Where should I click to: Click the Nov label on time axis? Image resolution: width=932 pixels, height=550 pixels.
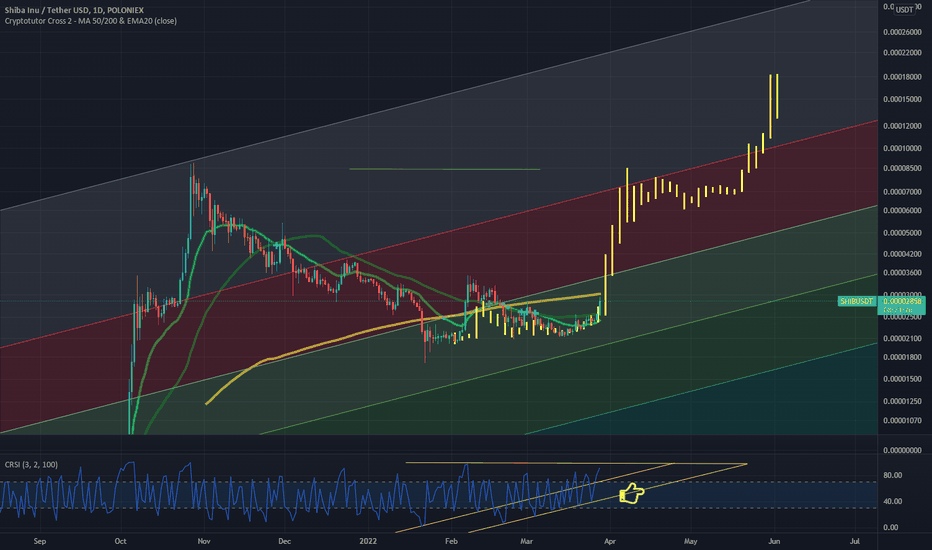coord(204,541)
